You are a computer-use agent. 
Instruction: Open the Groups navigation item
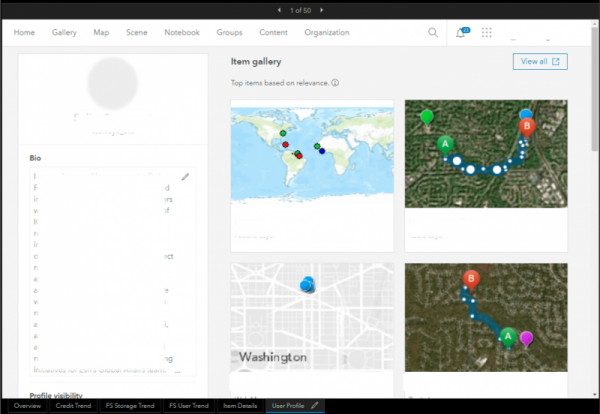pos(229,33)
